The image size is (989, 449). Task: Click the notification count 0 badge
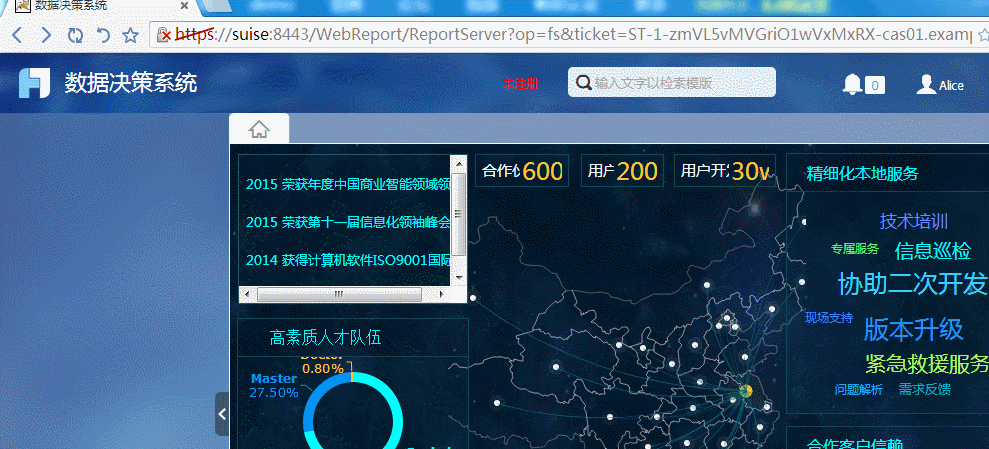(x=875, y=85)
